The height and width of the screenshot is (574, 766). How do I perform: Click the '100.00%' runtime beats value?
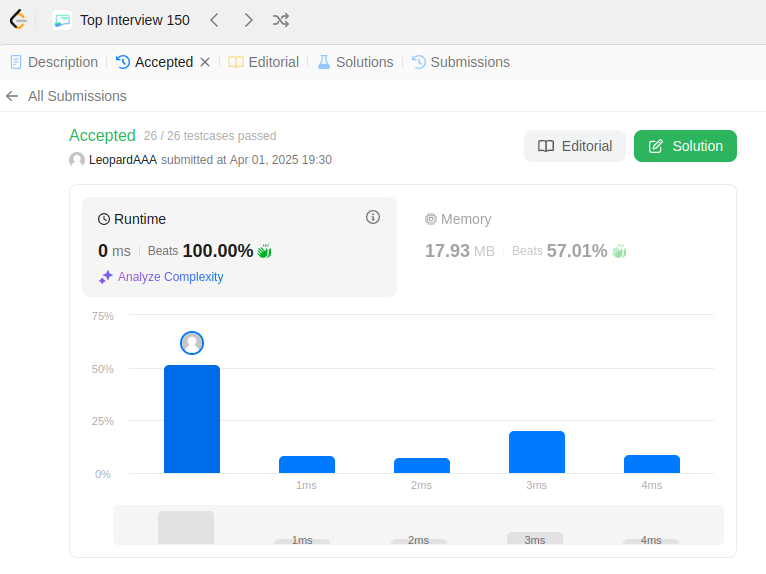[218, 251]
